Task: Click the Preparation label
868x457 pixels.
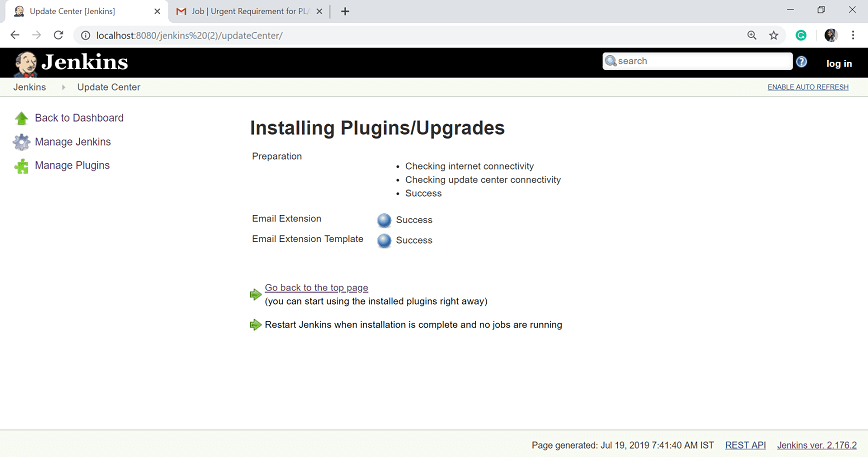Action: tap(277, 157)
